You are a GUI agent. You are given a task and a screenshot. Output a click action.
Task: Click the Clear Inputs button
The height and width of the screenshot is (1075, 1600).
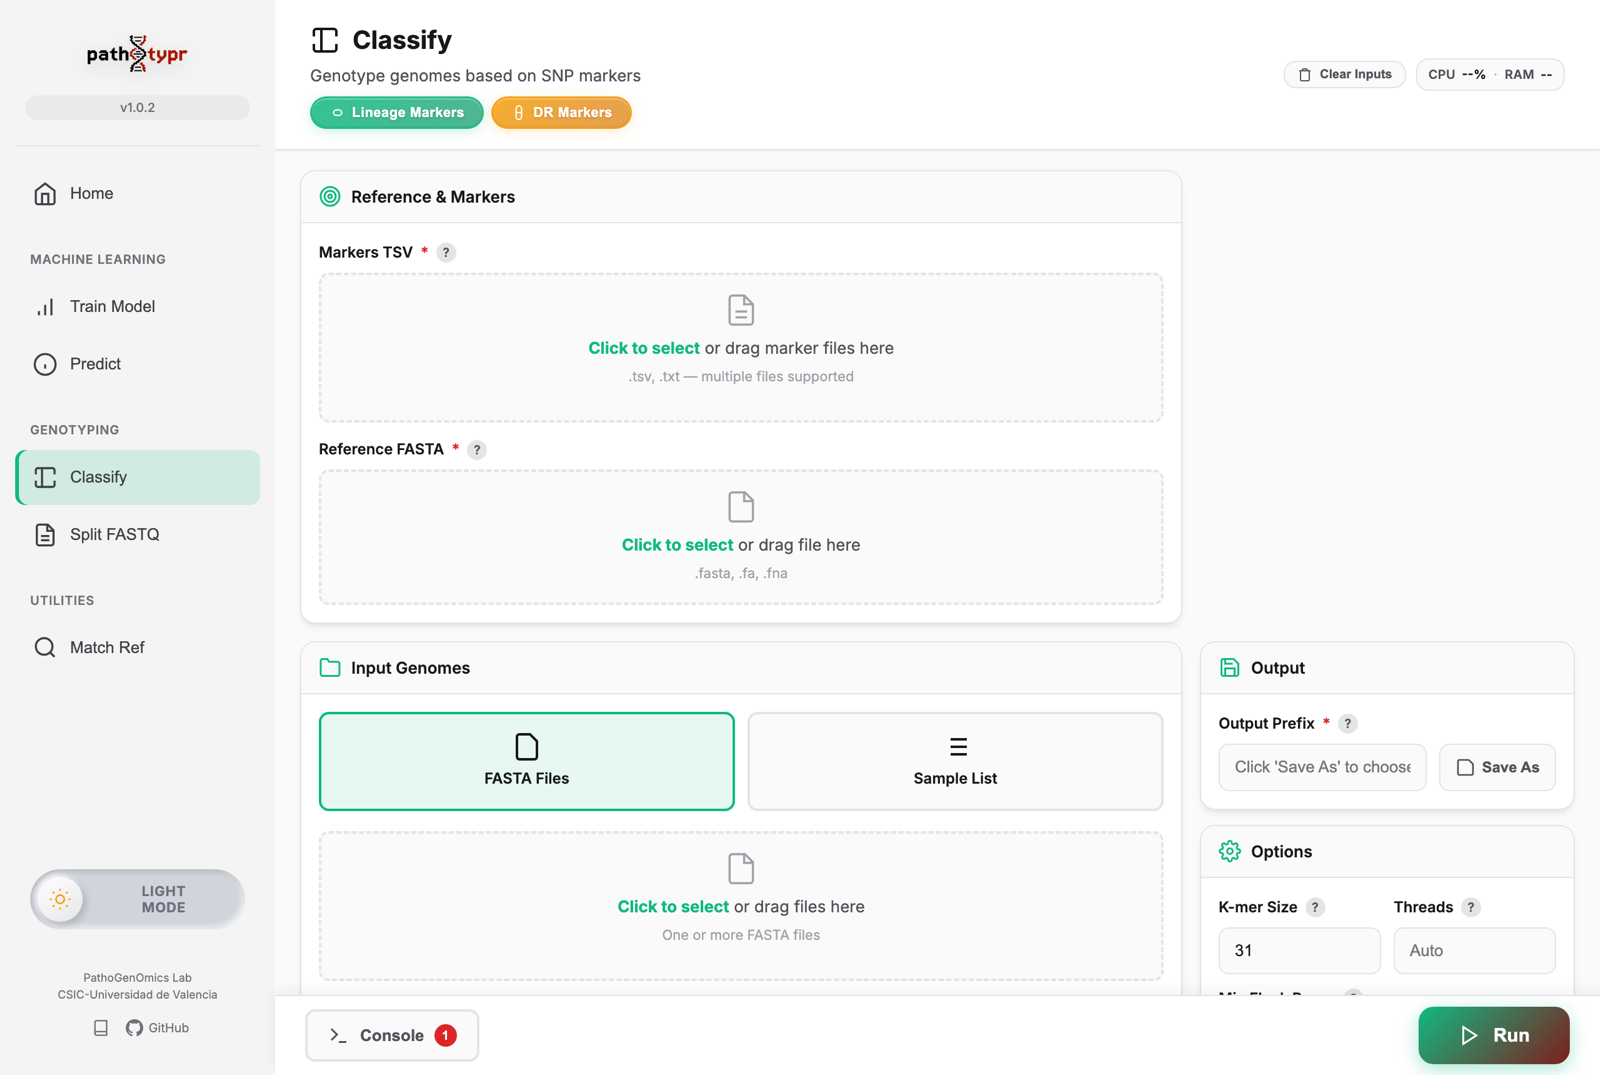click(1344, 74)
